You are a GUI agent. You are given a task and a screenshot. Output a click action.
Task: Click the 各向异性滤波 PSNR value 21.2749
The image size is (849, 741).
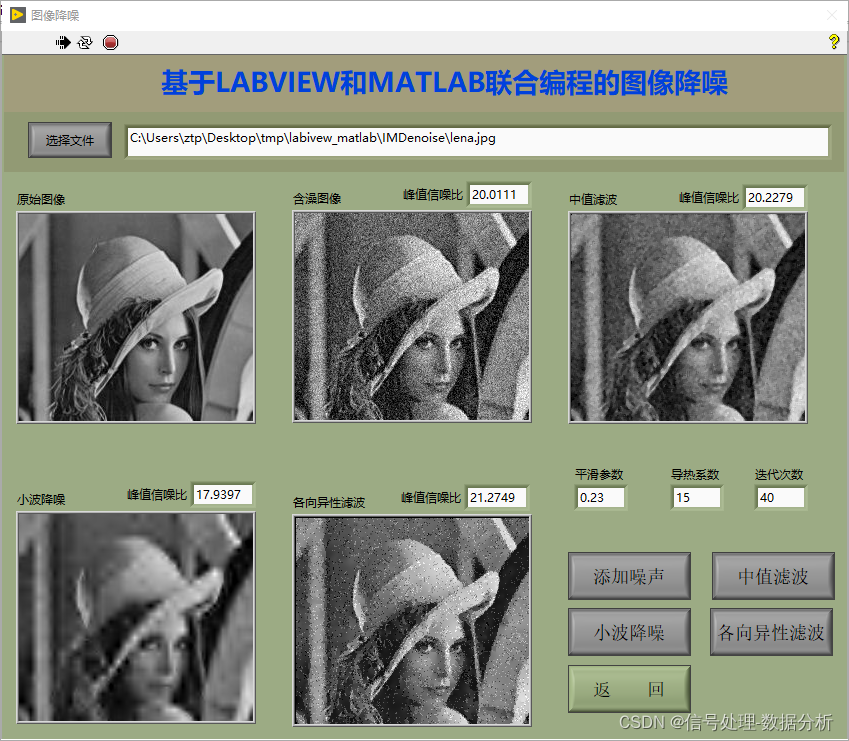pyautogui.click(x=496, y=497)
